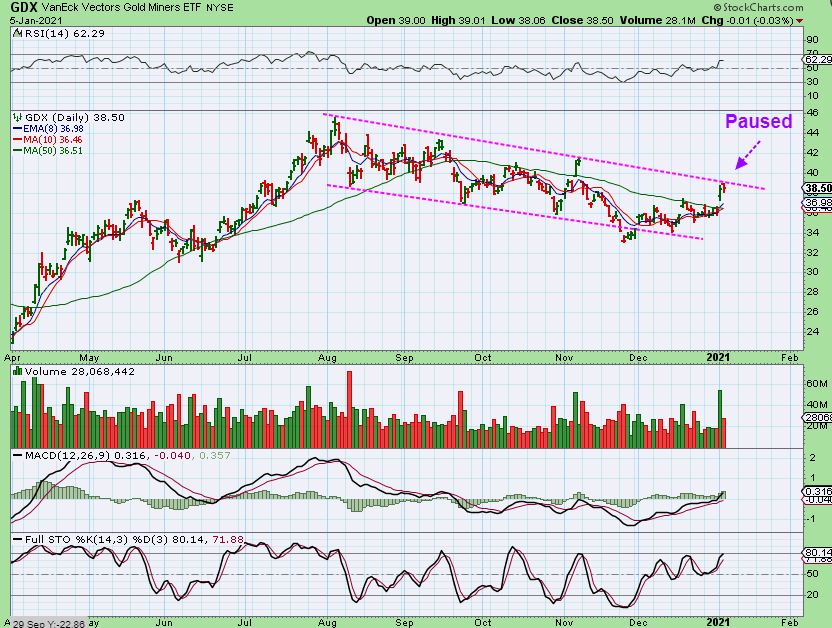Image resolution: width=832 pixels, height=628 pixels.
Task: Click the 5-Jan-2021 date label
Action: [36, 21]
